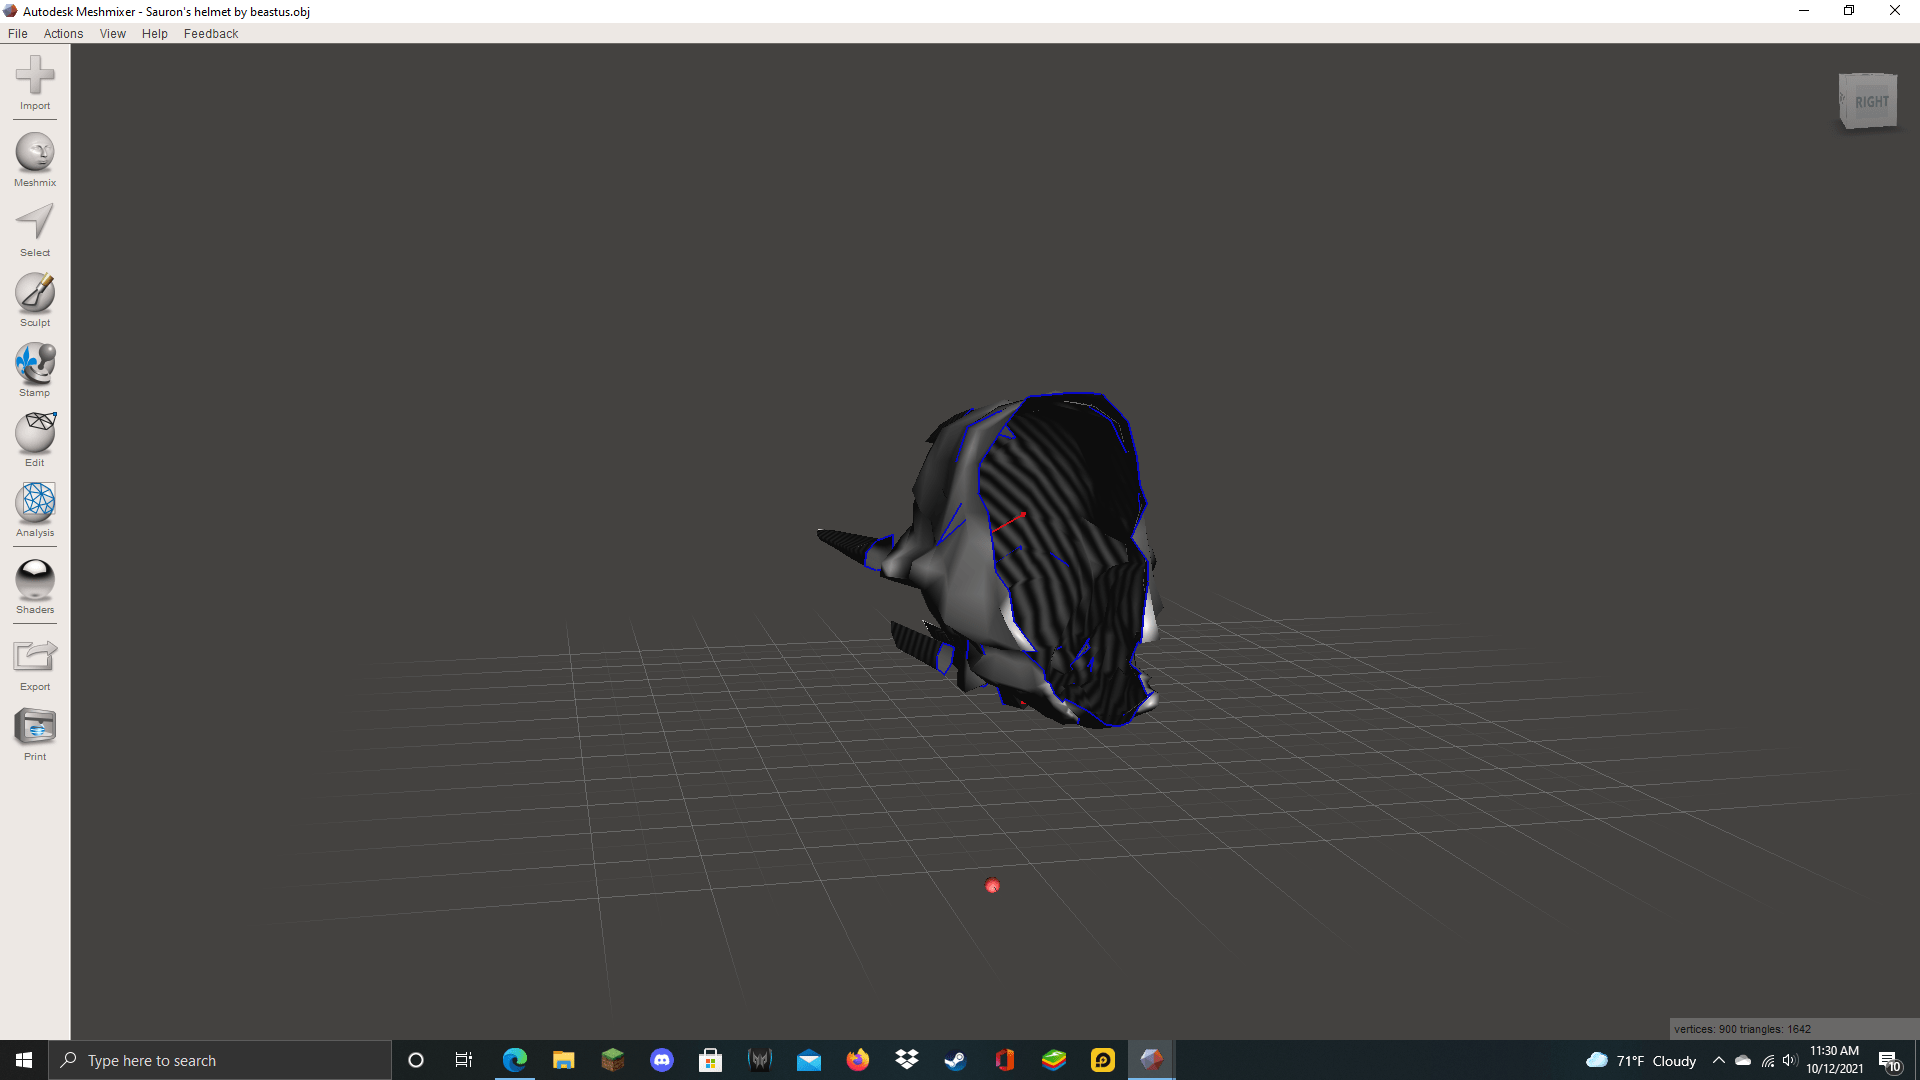Screen dimensions: 1920x1080
Task: Activate the Select tool
Action: tap(34, 228)
